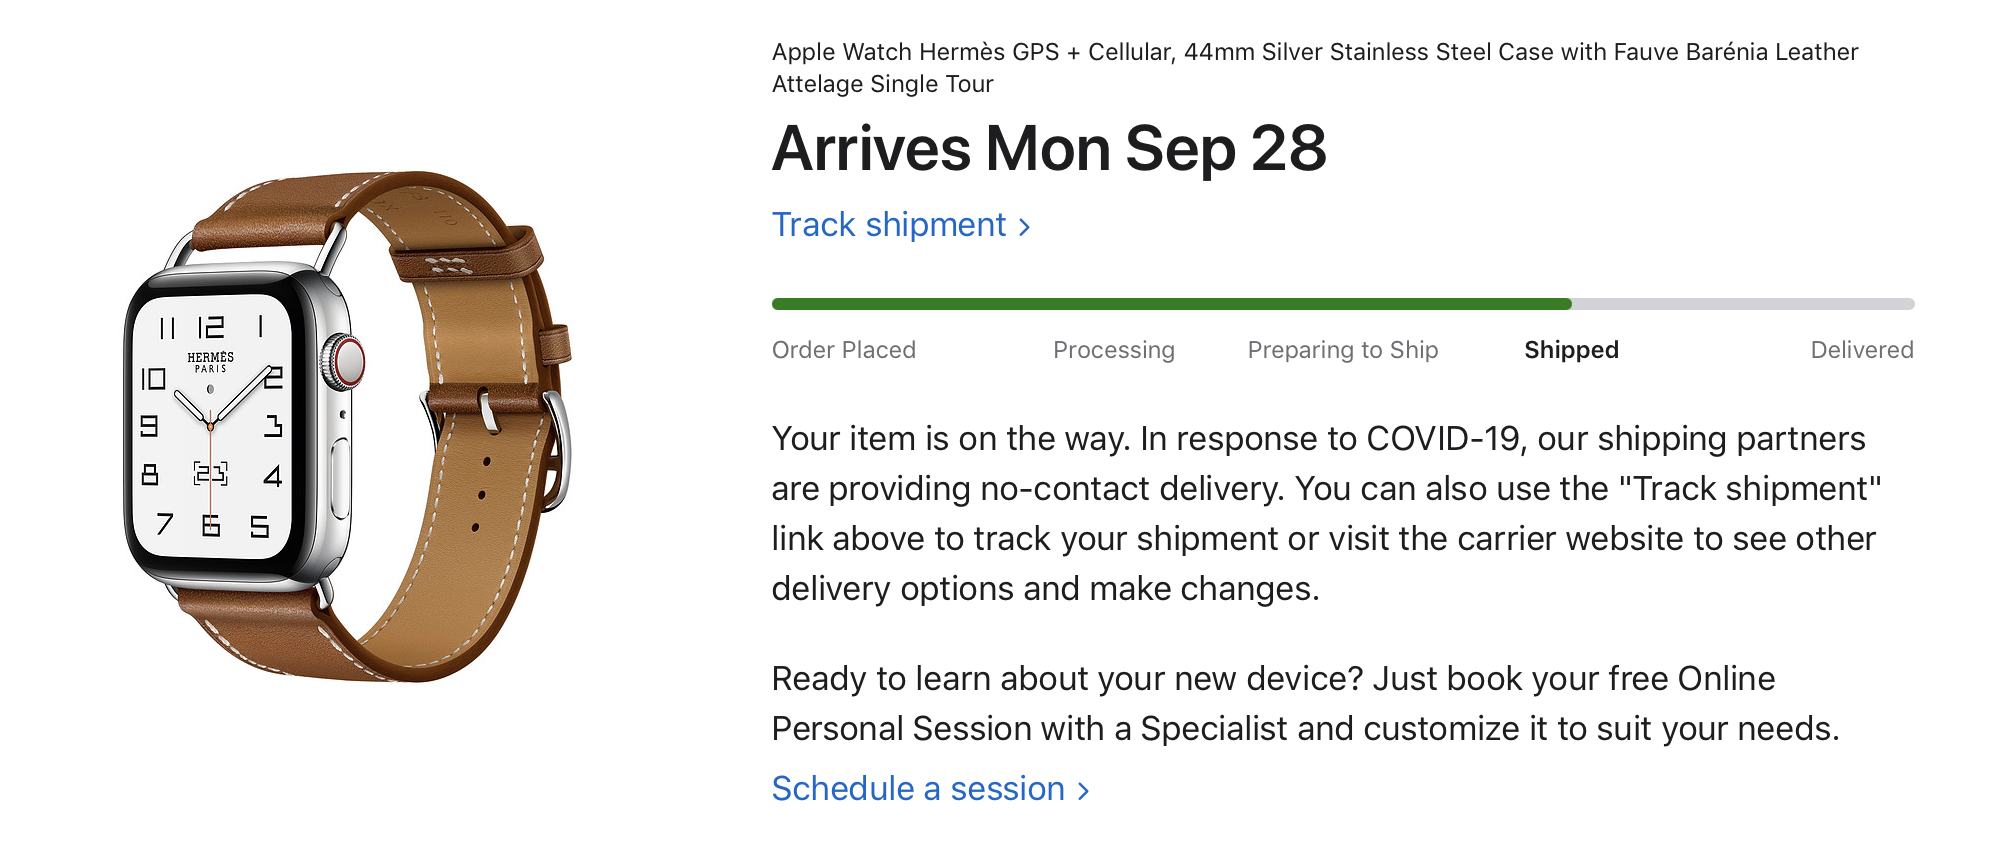Image resolution: width=2000 pixels, height=848 pixels.
Task: Select the bold Shipped status label
Action: (x=1571, y=350)
